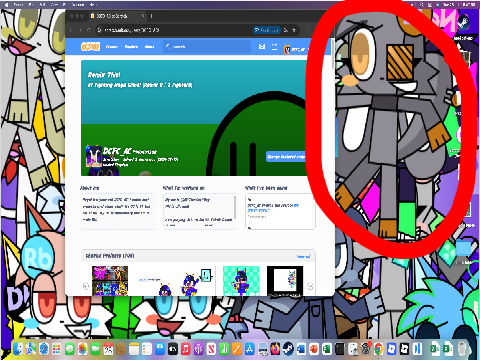Open Music from the Dock
This screenshot has height=360, width=480.
click(x=185, y=349)
